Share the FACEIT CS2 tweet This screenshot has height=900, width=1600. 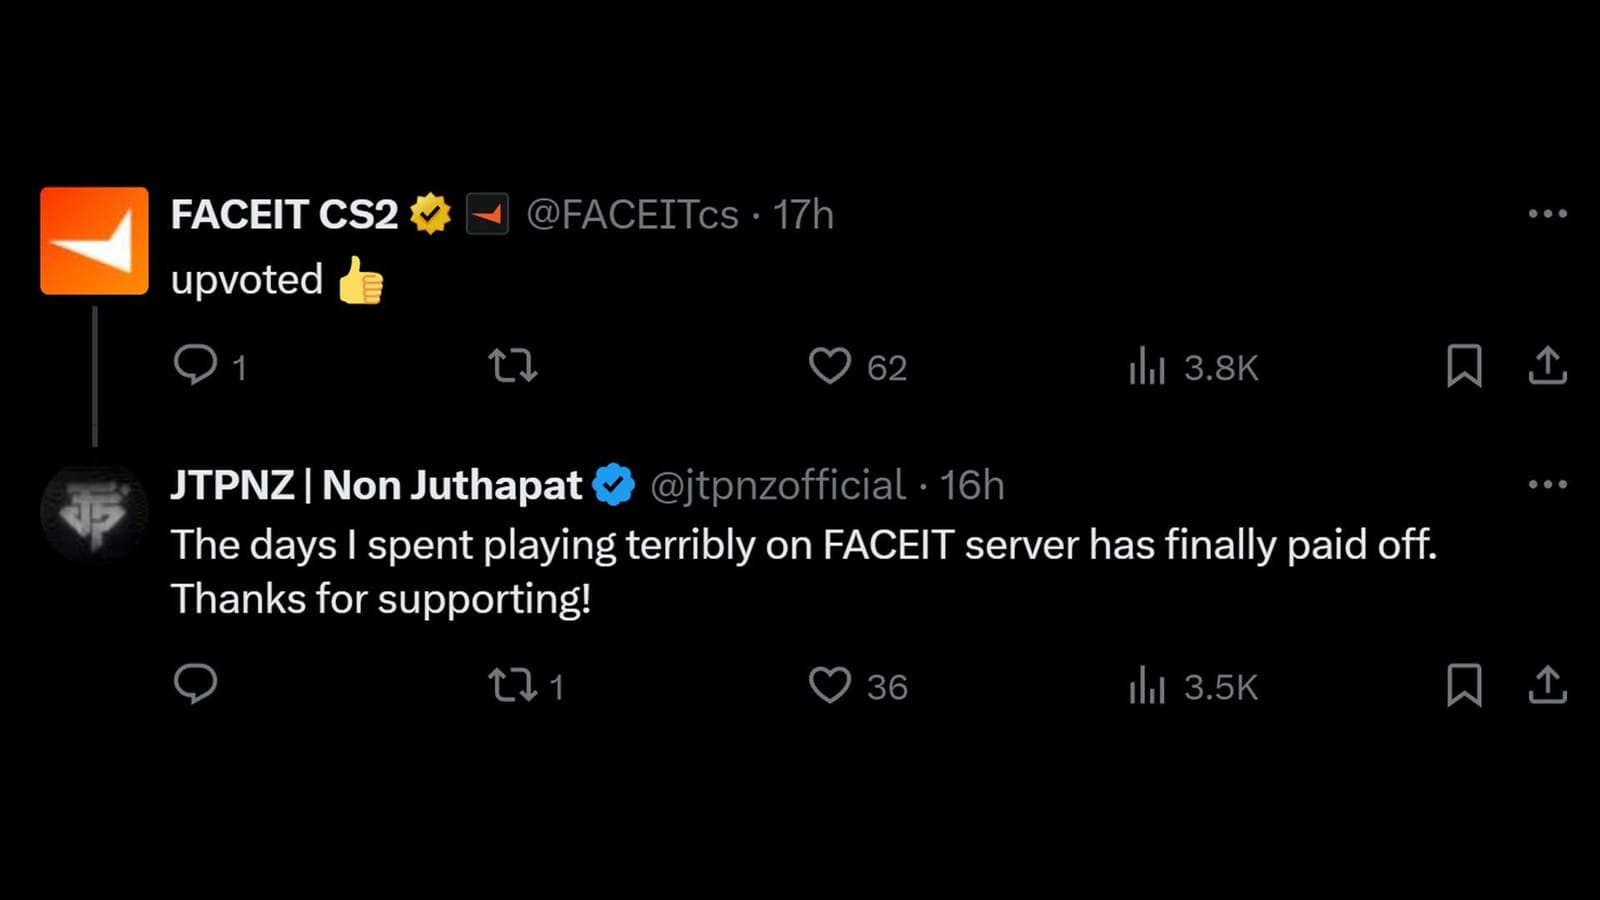(1547, 366)
